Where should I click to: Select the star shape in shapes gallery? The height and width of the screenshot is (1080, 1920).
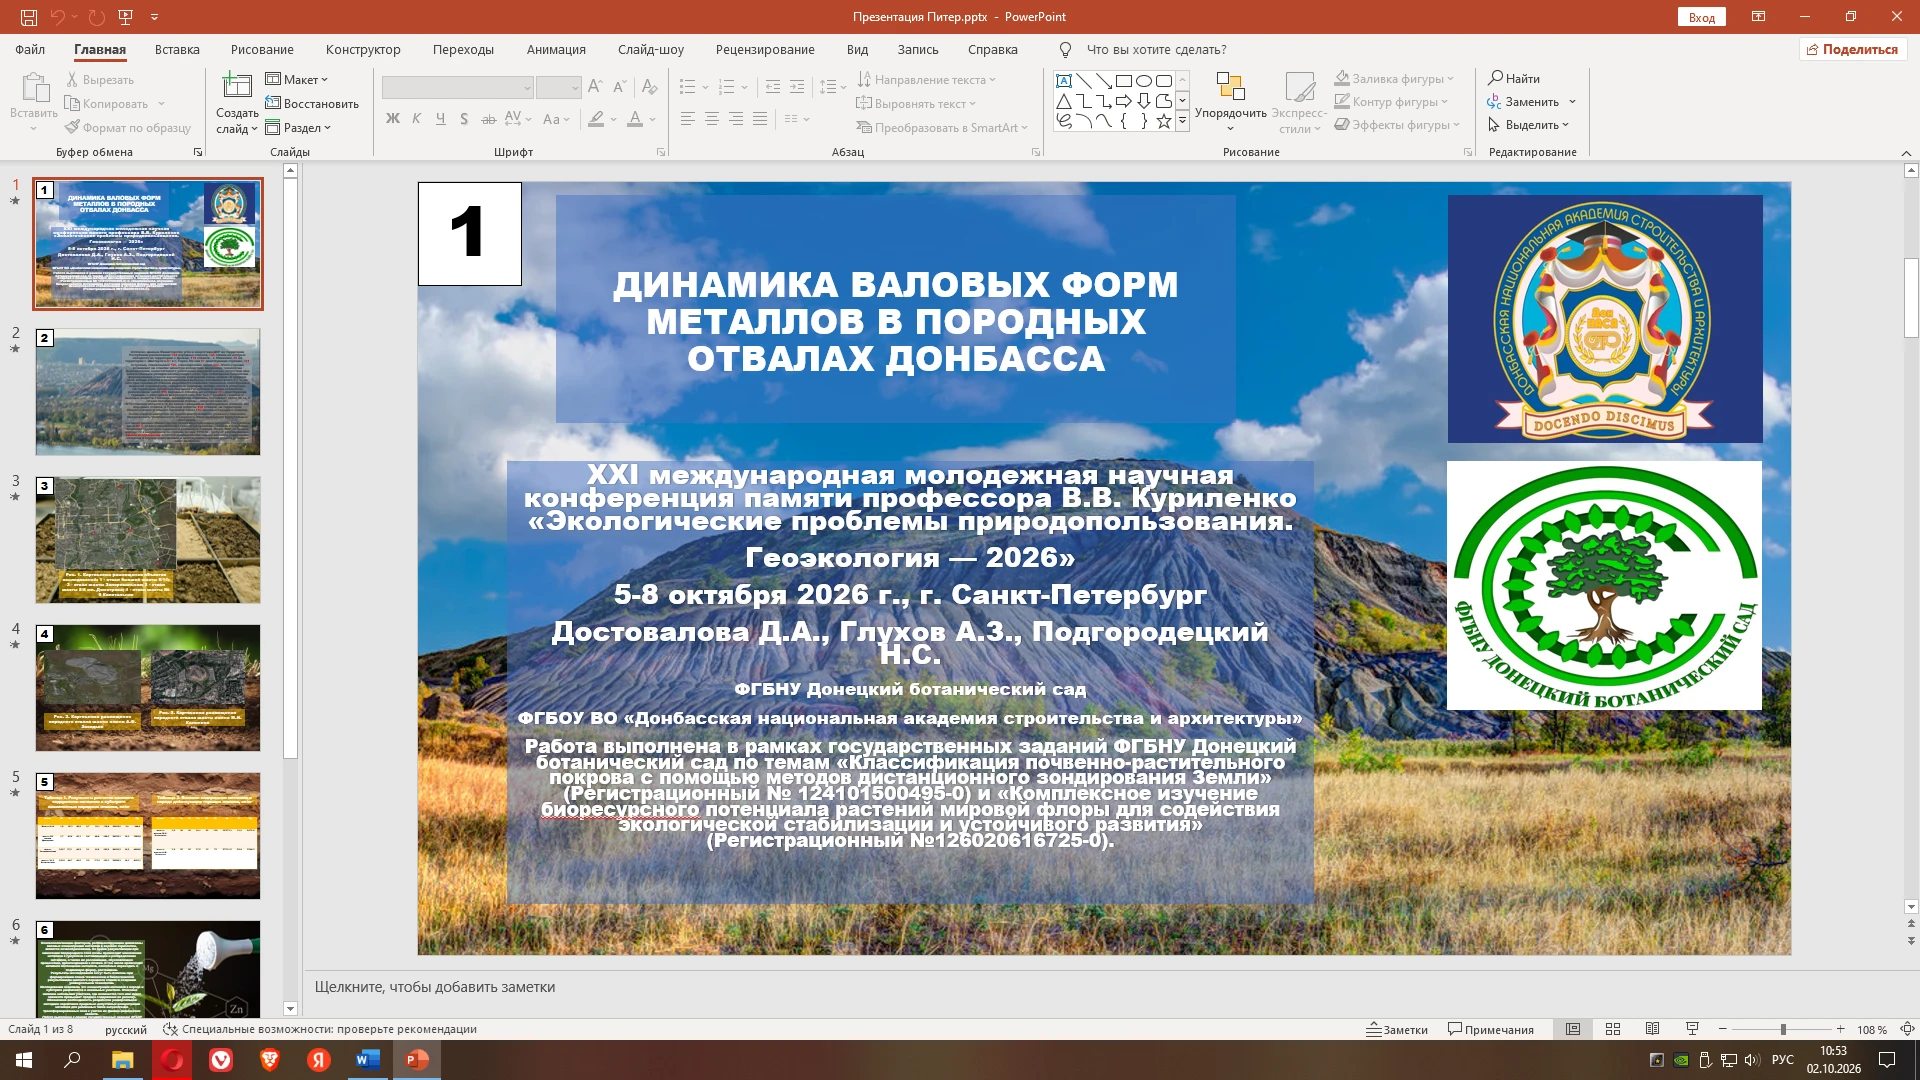(x=1164, y=121)
